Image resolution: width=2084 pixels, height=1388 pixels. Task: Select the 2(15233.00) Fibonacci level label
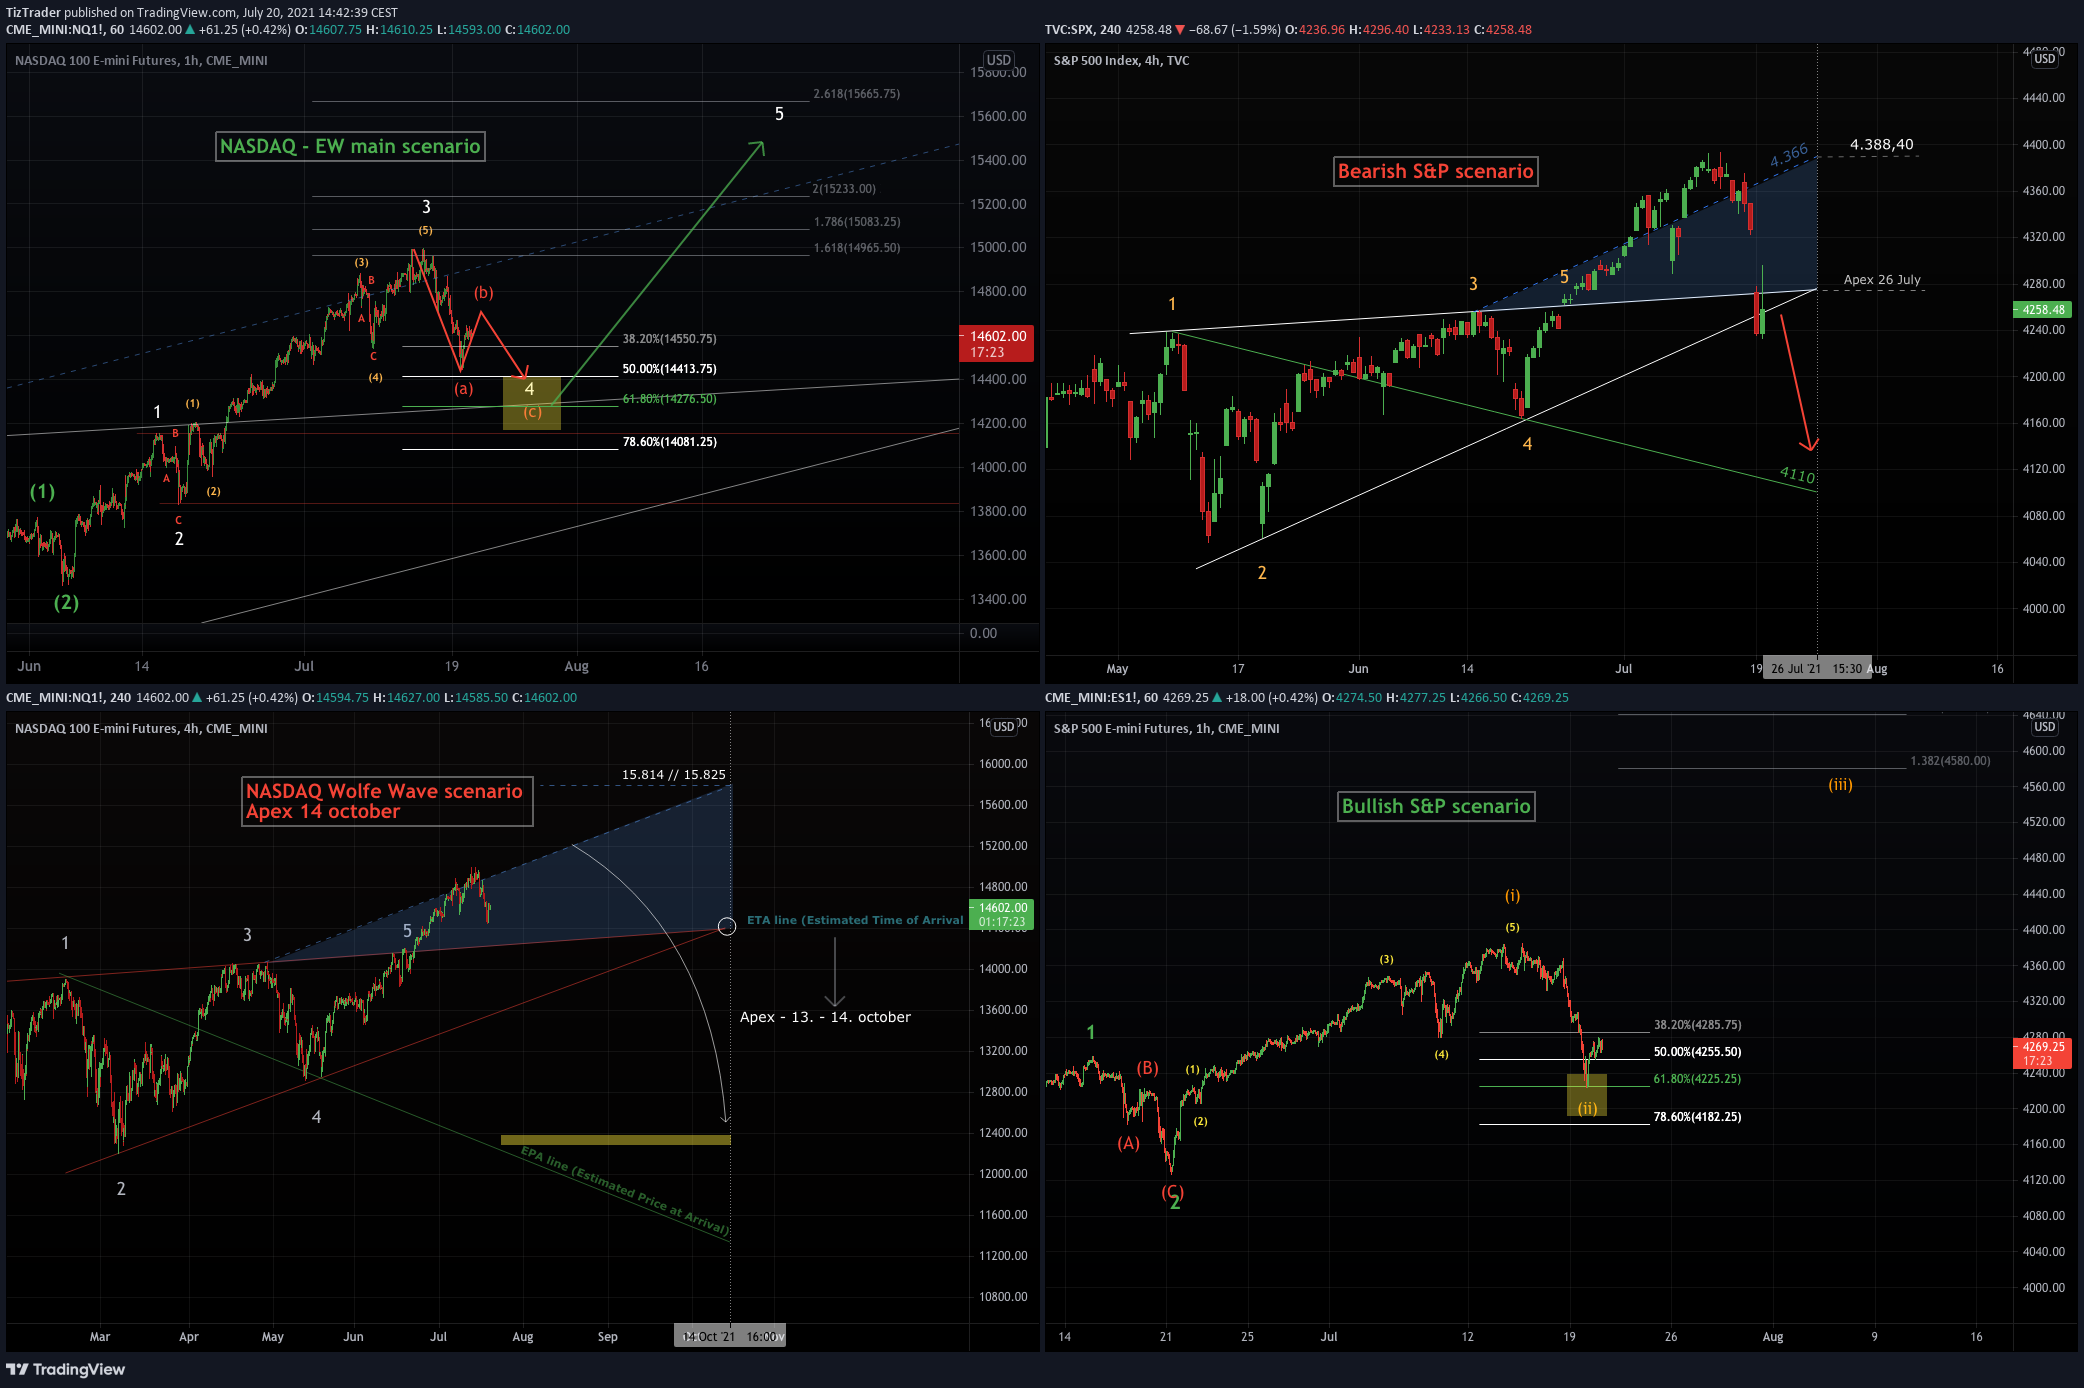tap(844, 189)
